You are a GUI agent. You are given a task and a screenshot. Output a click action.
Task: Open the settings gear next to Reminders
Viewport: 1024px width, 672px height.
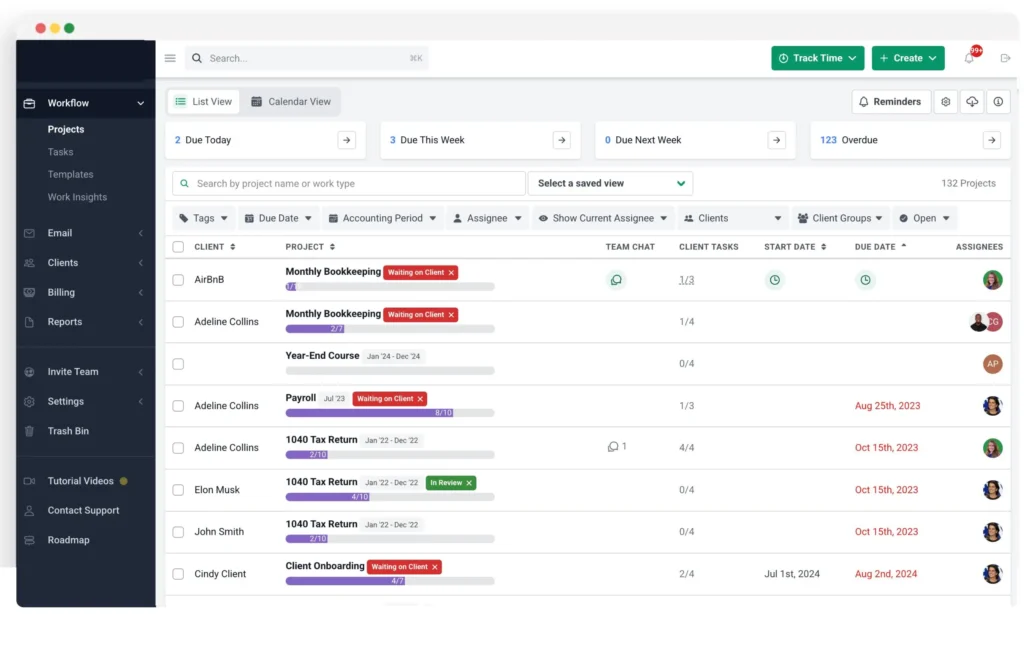[x=946, y=102]
